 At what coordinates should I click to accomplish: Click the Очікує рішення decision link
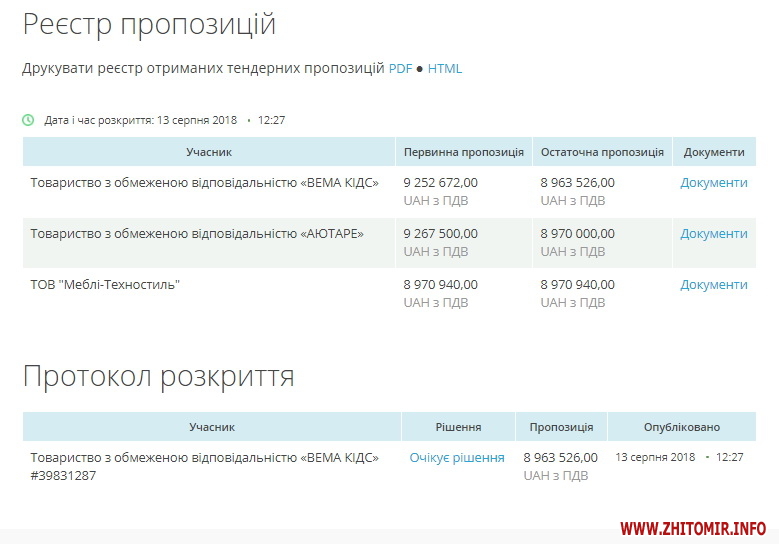click(457, 458)
